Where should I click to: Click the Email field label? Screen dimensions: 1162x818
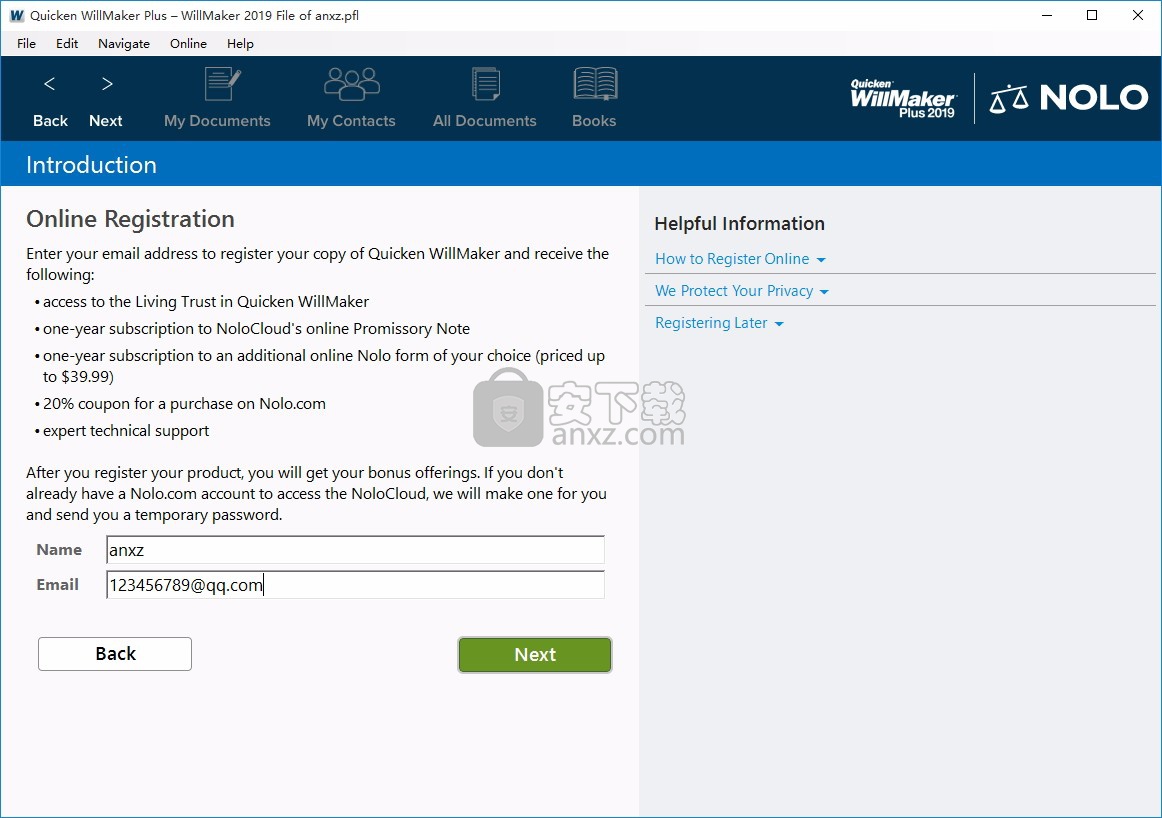point(57,585)
